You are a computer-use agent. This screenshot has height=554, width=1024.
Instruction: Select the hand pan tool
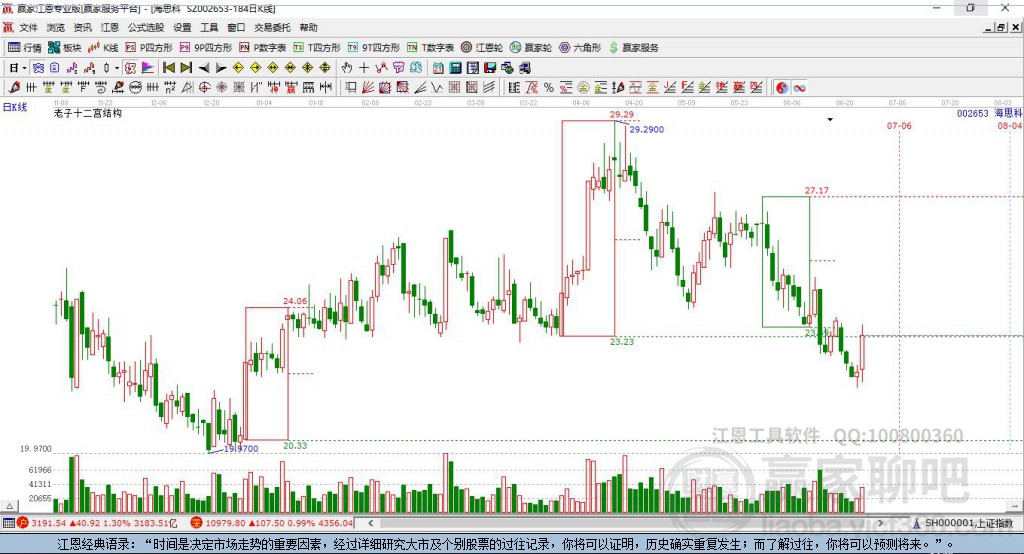pos(346,68)
